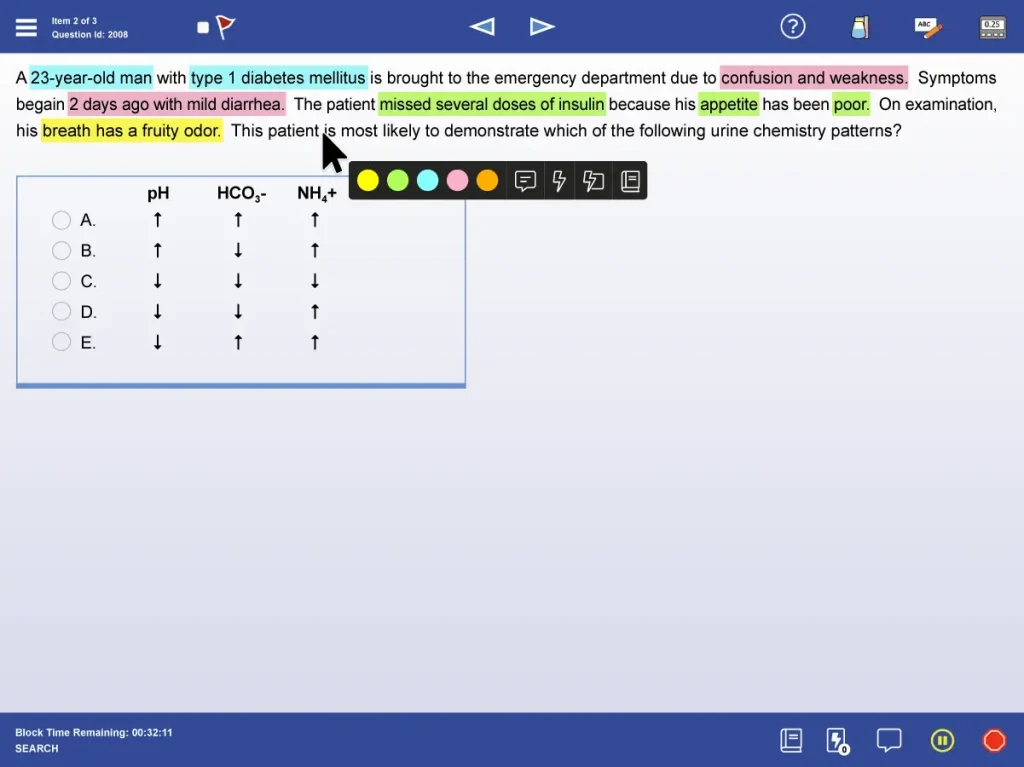
Task: Open the Calculator tool
Action: (x=991, y=27)
